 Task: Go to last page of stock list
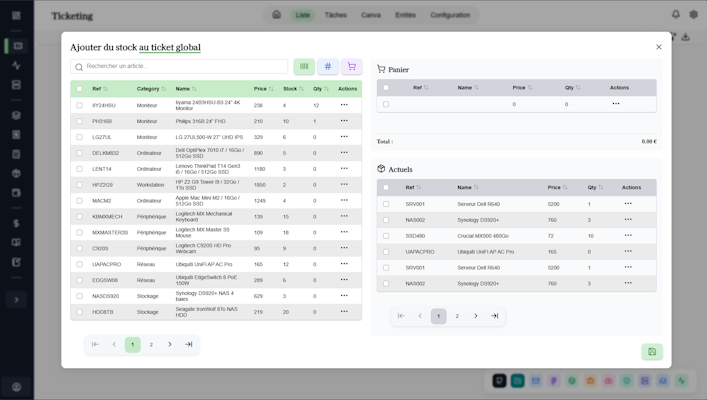(x=189, y=344)
